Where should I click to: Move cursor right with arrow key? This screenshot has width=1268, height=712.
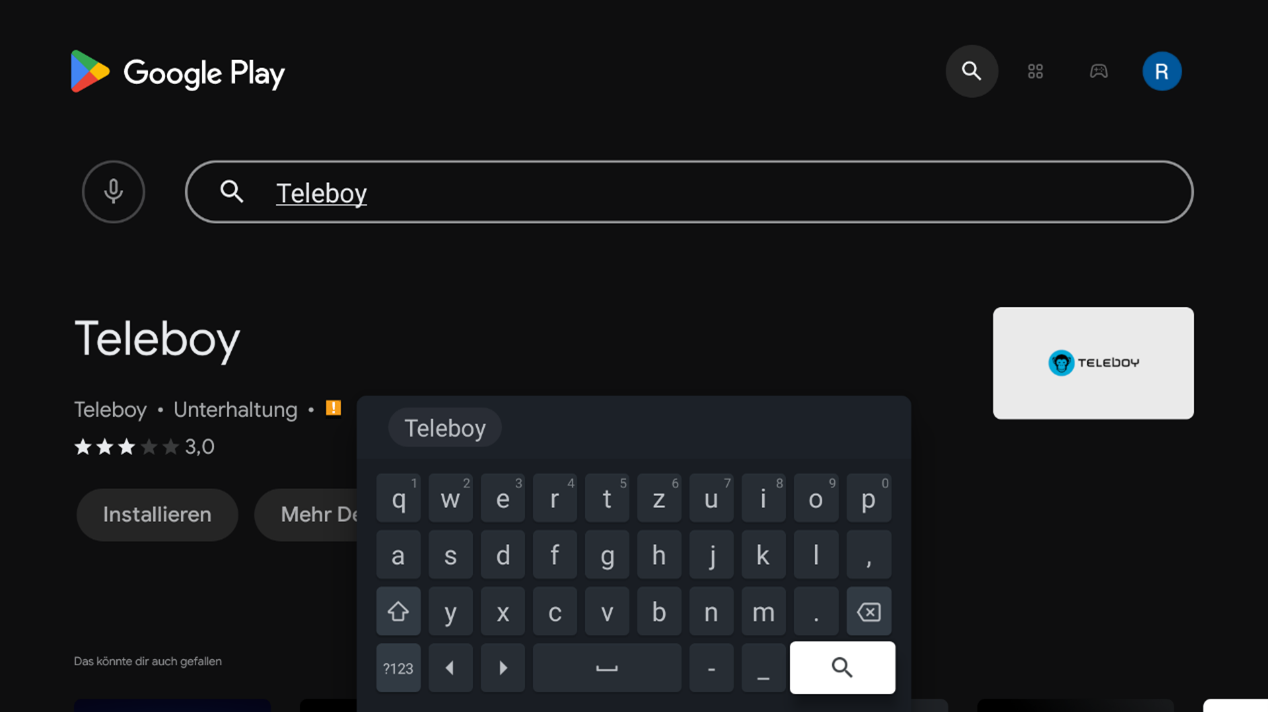pyautogui.click(x=502, y=668)
